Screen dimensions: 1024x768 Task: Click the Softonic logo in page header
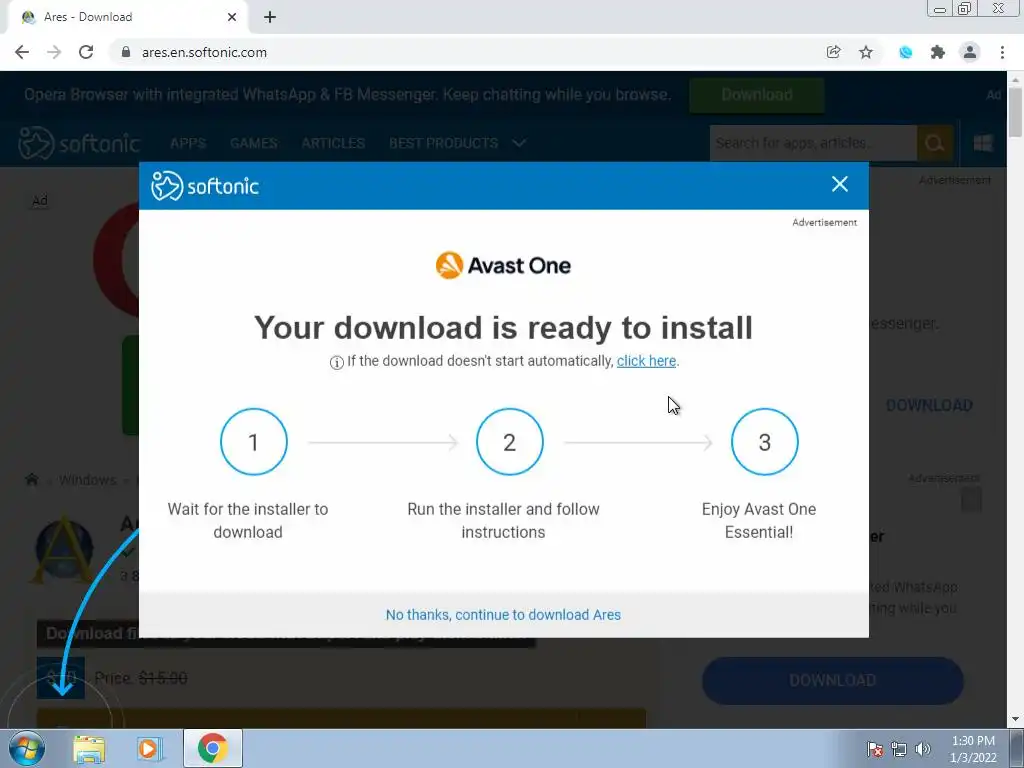79,143
